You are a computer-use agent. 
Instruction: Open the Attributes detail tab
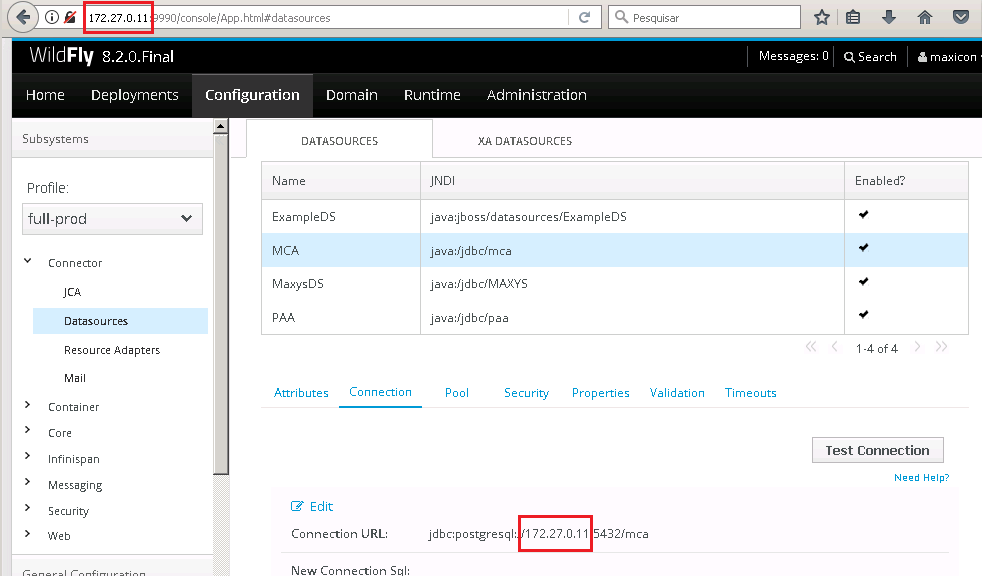[301, 393]
